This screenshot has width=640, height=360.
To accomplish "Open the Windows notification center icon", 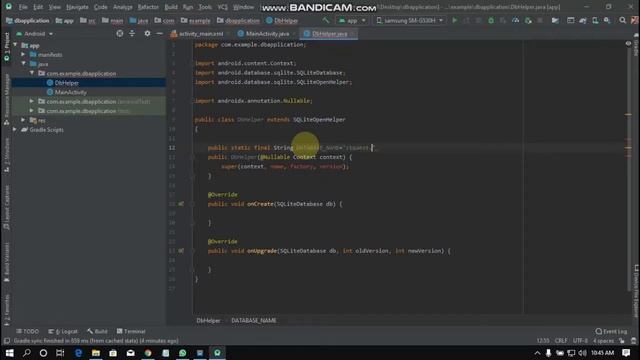I will [x=627, y=353].
